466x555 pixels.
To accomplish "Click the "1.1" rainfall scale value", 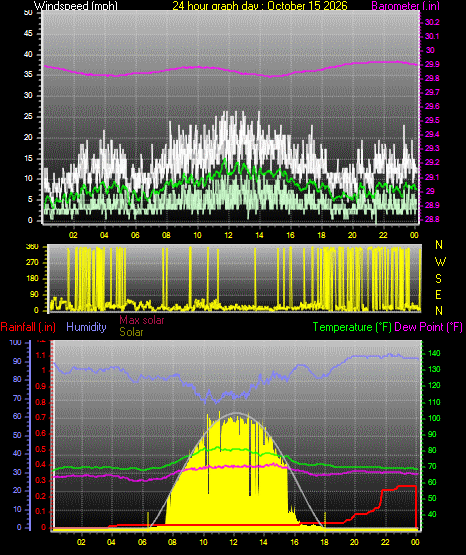I will pos(41,355).
